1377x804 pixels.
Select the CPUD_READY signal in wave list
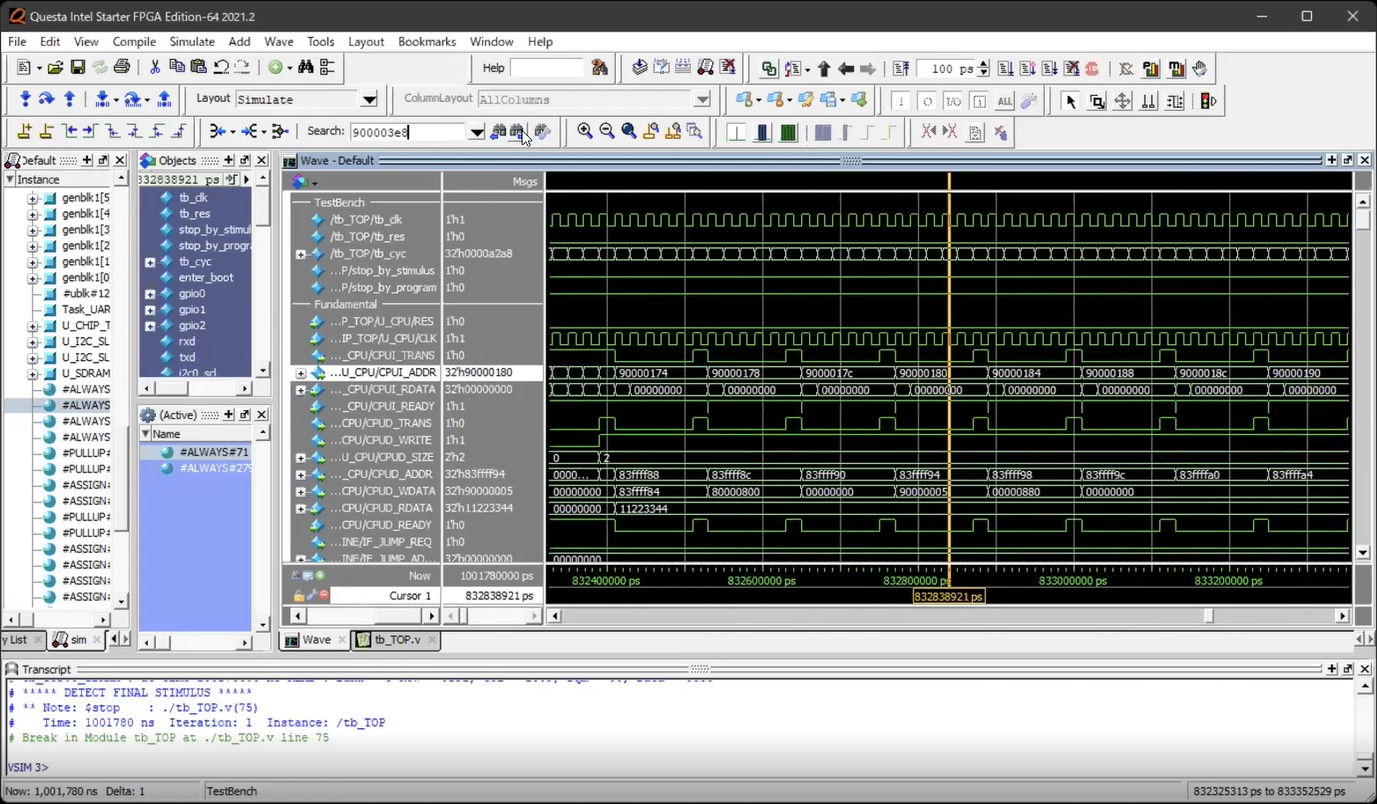385,525
